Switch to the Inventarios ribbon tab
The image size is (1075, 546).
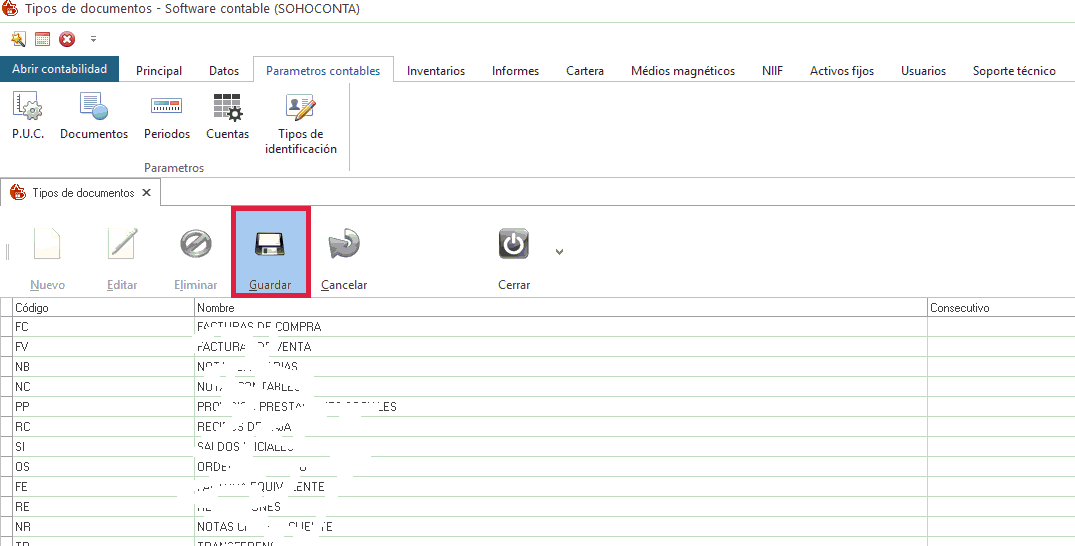[x=435, y=71]
